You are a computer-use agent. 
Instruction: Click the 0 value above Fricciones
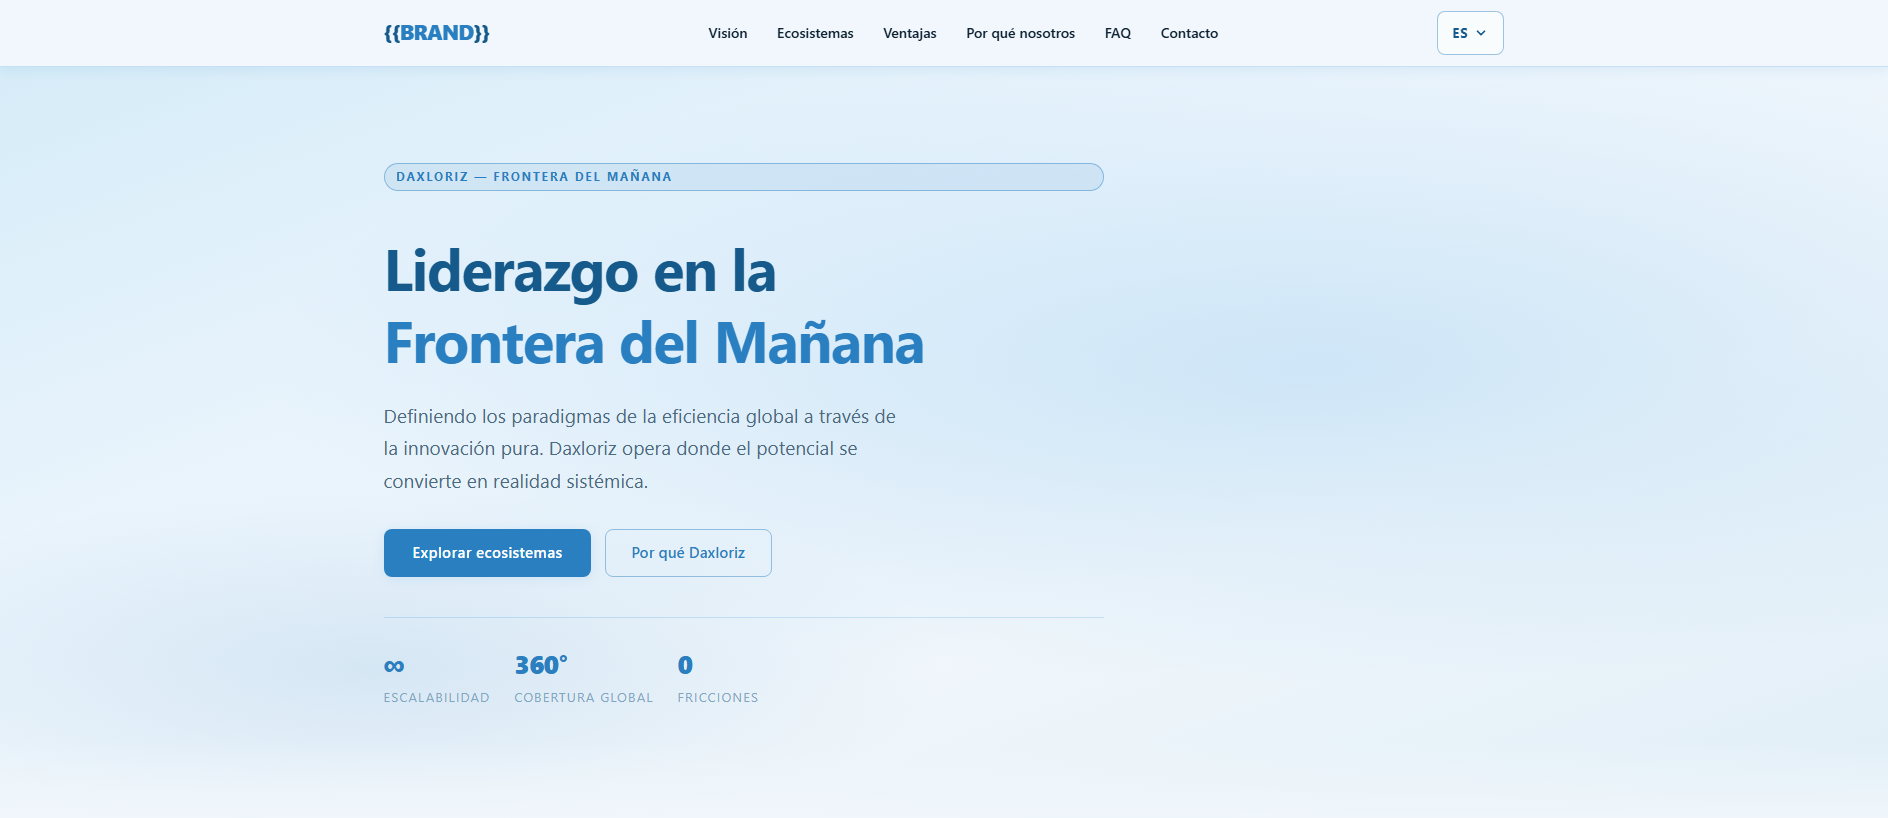[x=685, y=665]
